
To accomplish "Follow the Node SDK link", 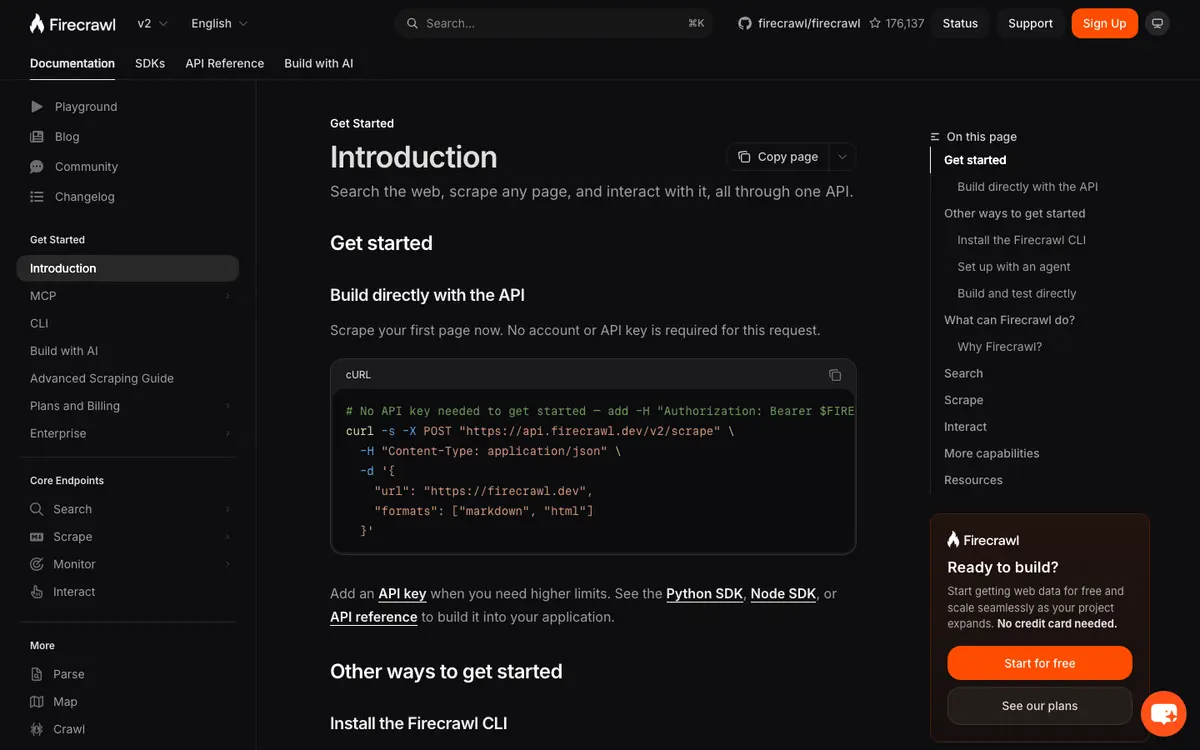I will [783, 594].
